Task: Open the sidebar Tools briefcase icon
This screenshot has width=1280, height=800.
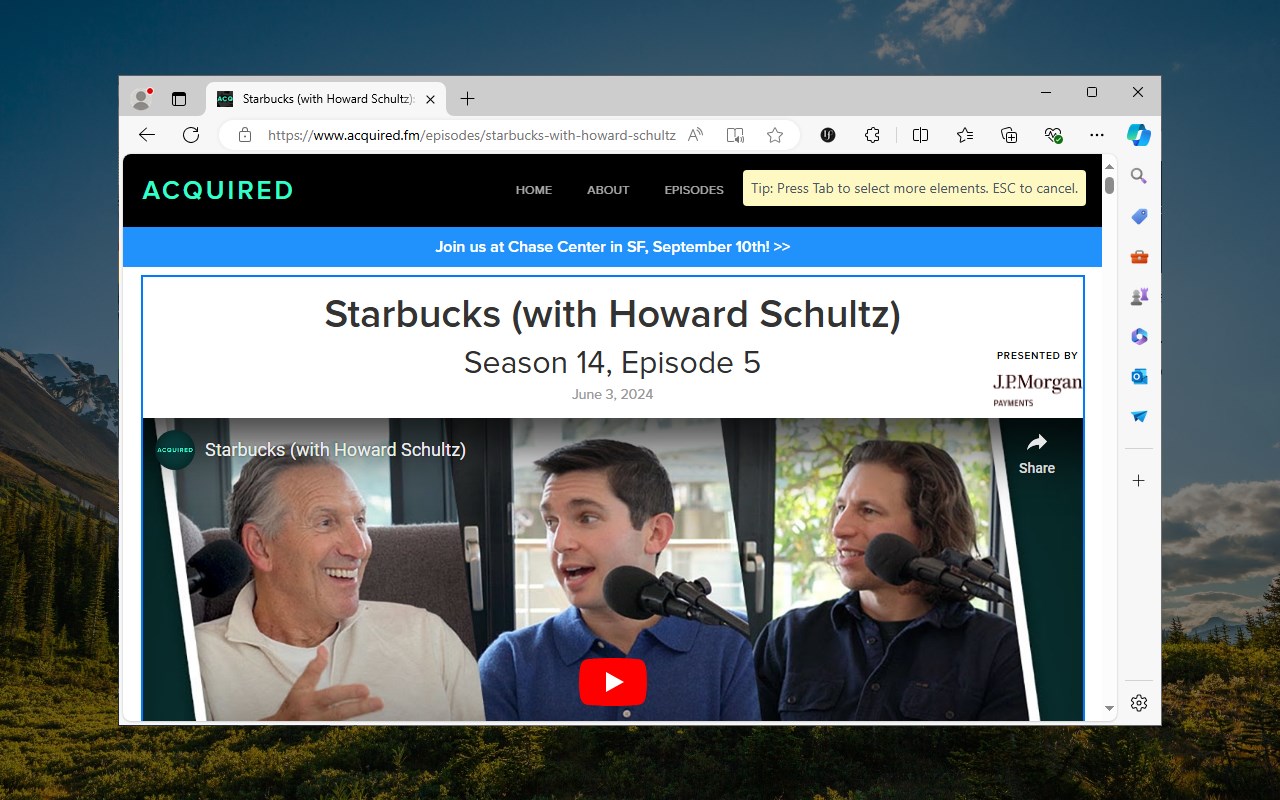Action: (x=1139, y=257)
